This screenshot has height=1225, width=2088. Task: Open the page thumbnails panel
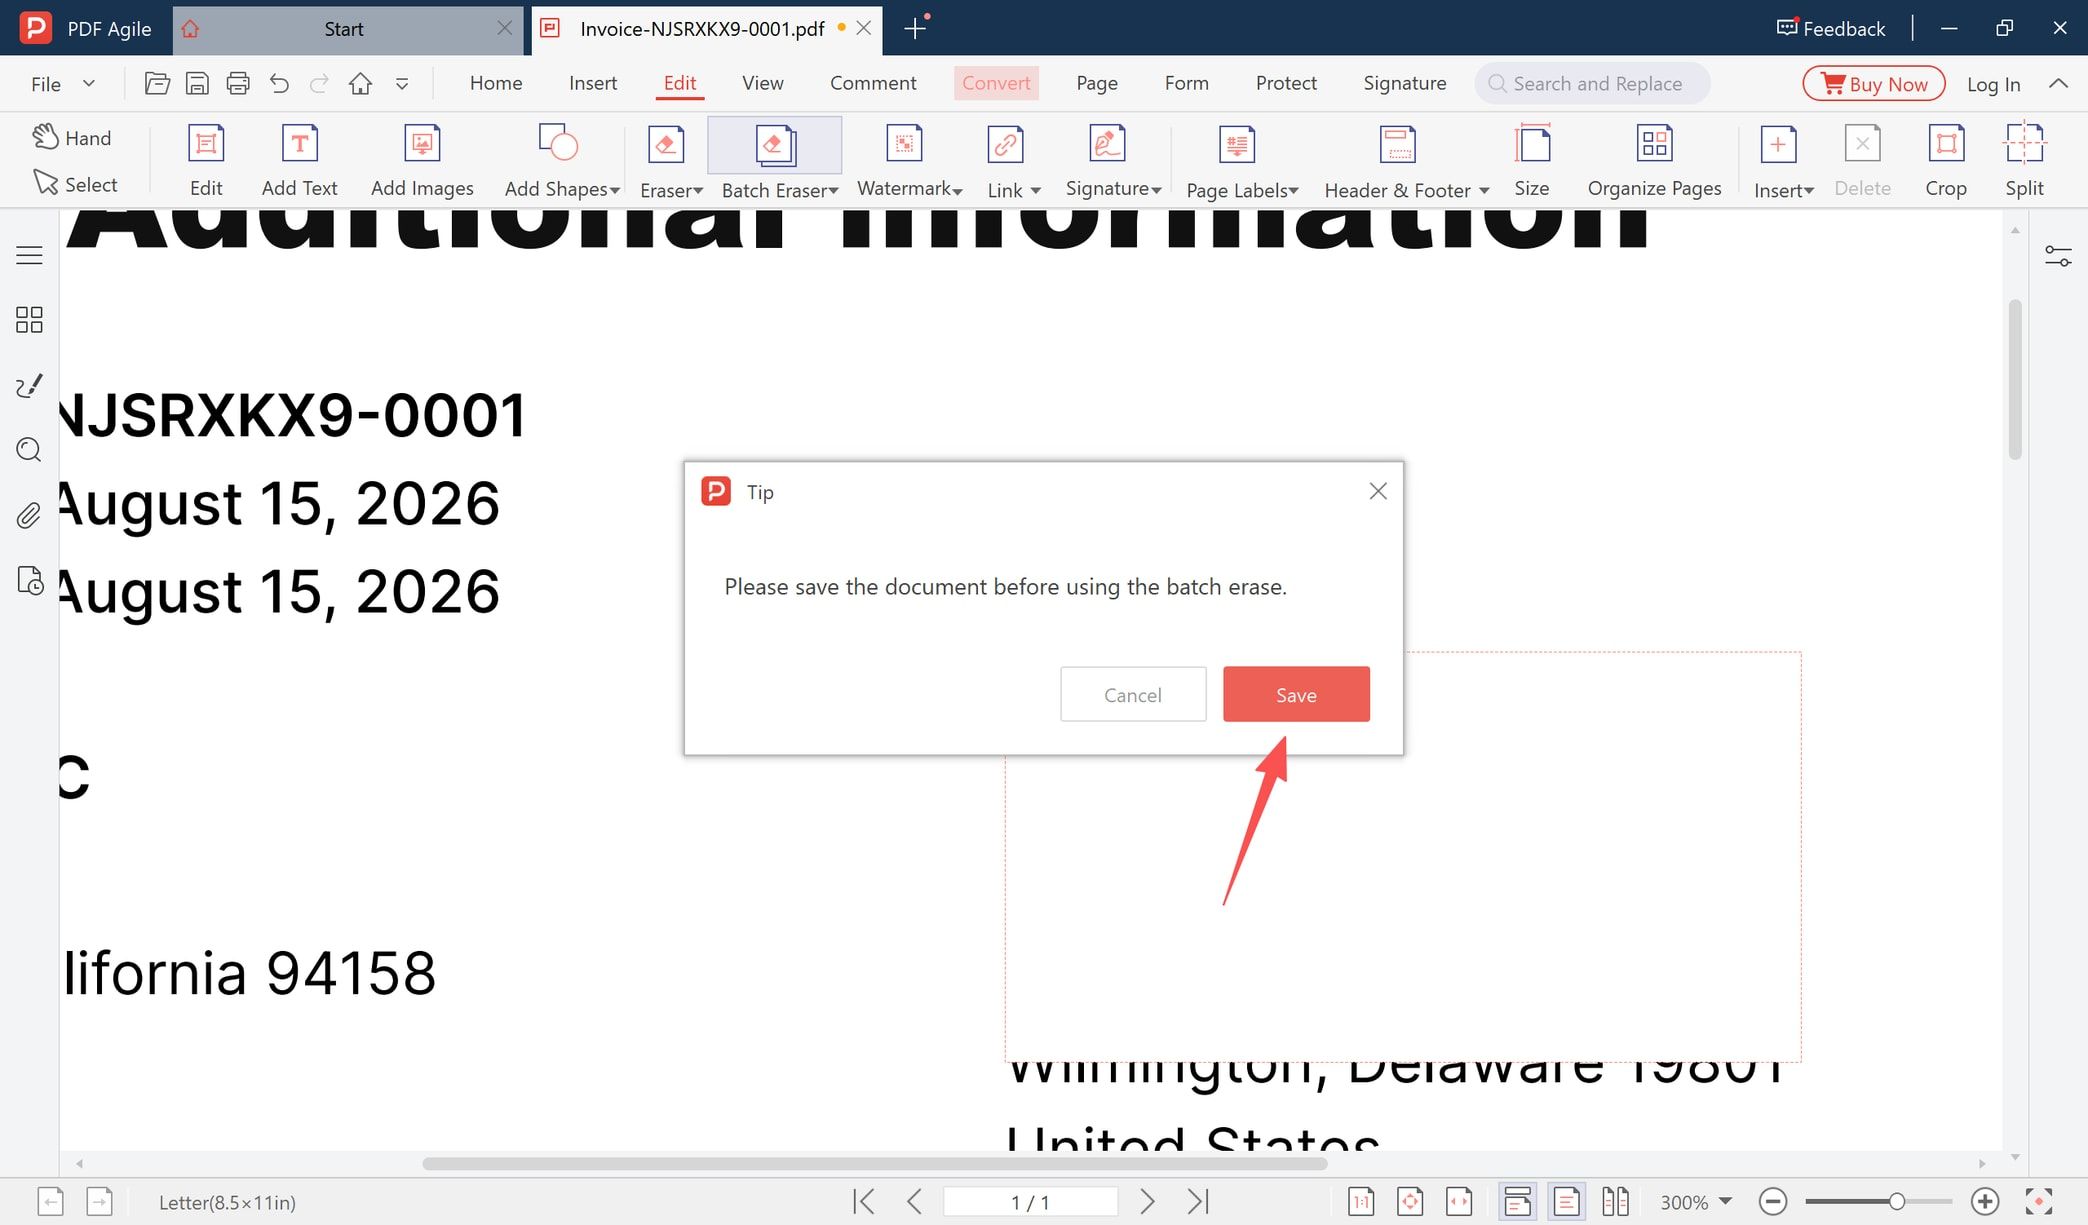click(x=29, y=320)
